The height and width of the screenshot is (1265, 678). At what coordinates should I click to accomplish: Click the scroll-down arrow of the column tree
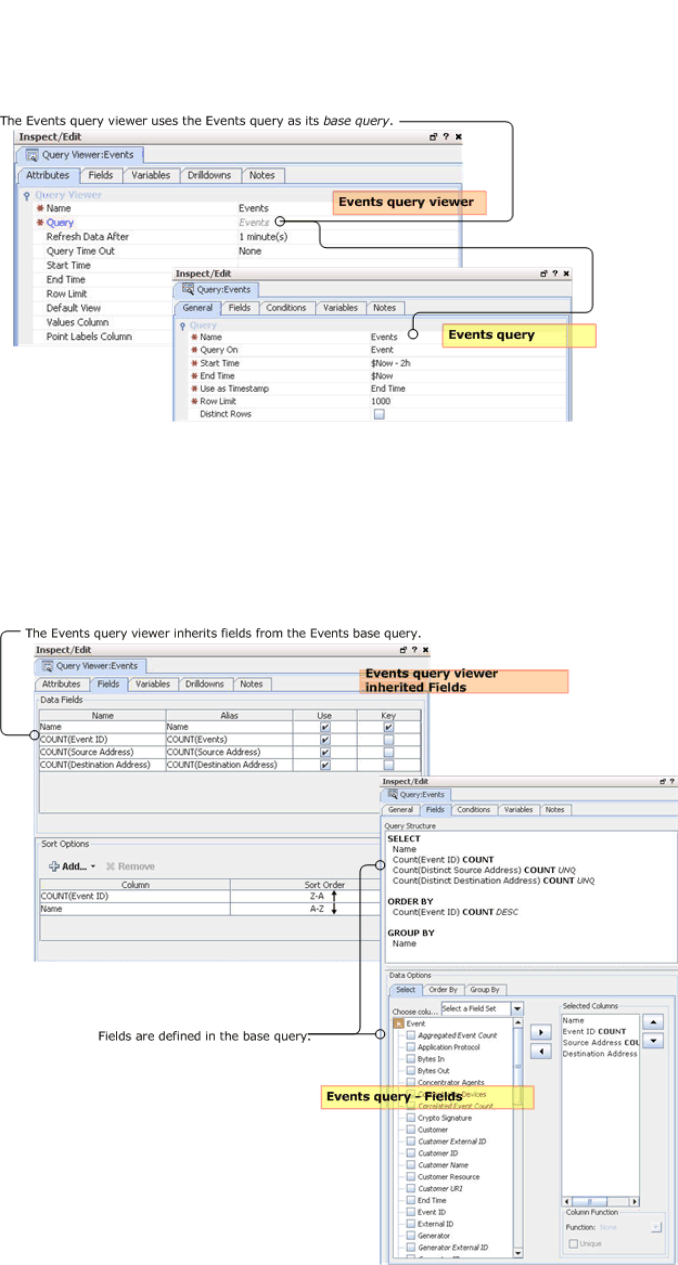pos(517,1252)
